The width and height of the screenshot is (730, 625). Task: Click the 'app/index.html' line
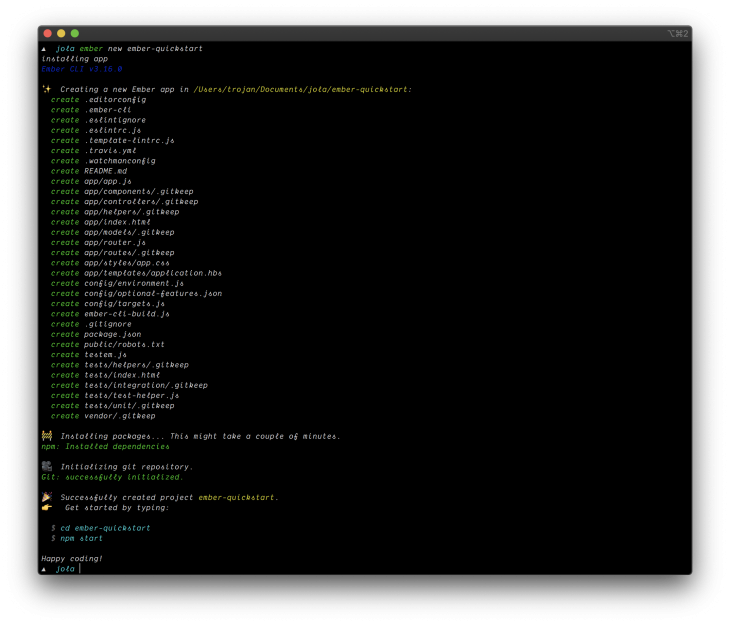click(101, 222)
